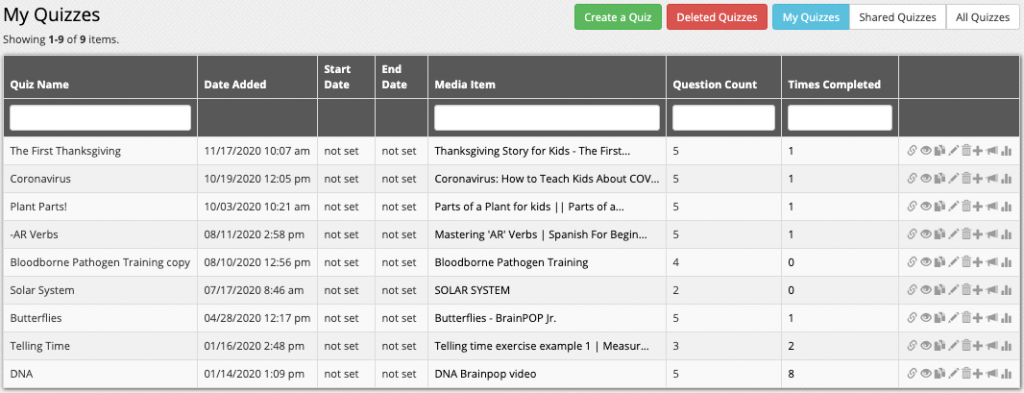1024x393 pixels.
Task: Click the Quiz Name filter field
Action: click(100, 118)
